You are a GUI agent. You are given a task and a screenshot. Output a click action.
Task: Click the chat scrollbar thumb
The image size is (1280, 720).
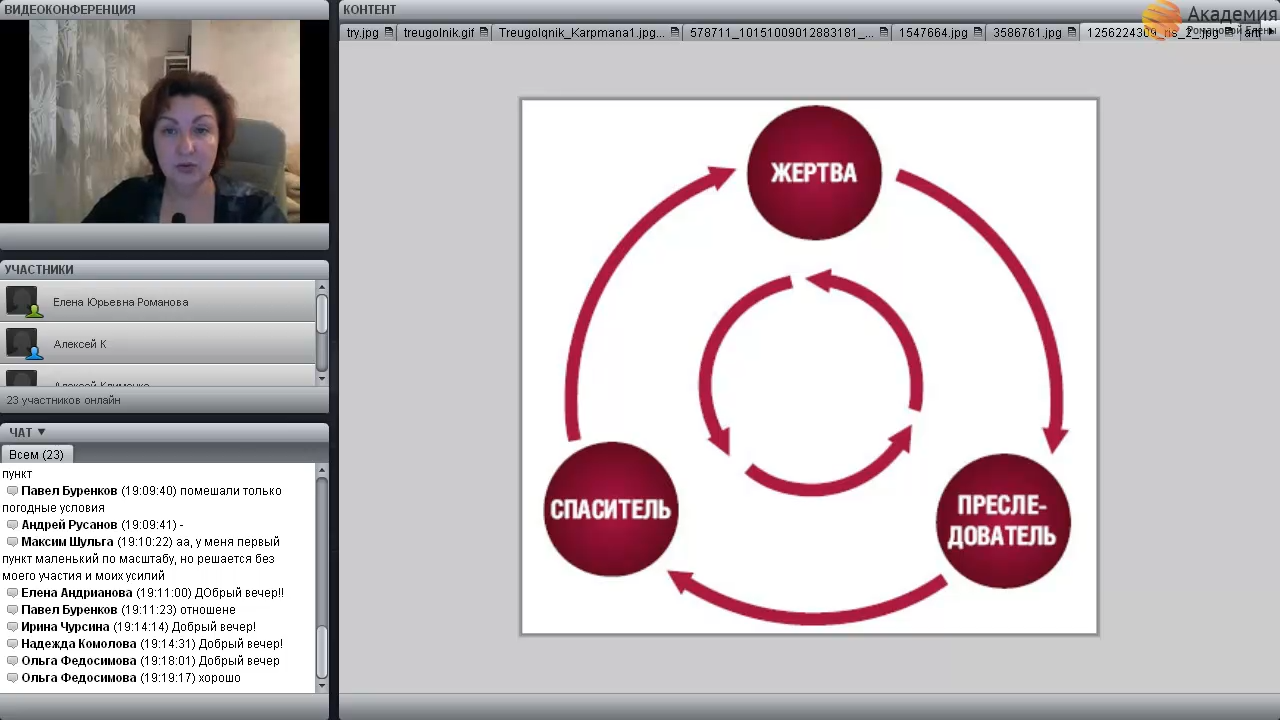click(x=322, y=652)
